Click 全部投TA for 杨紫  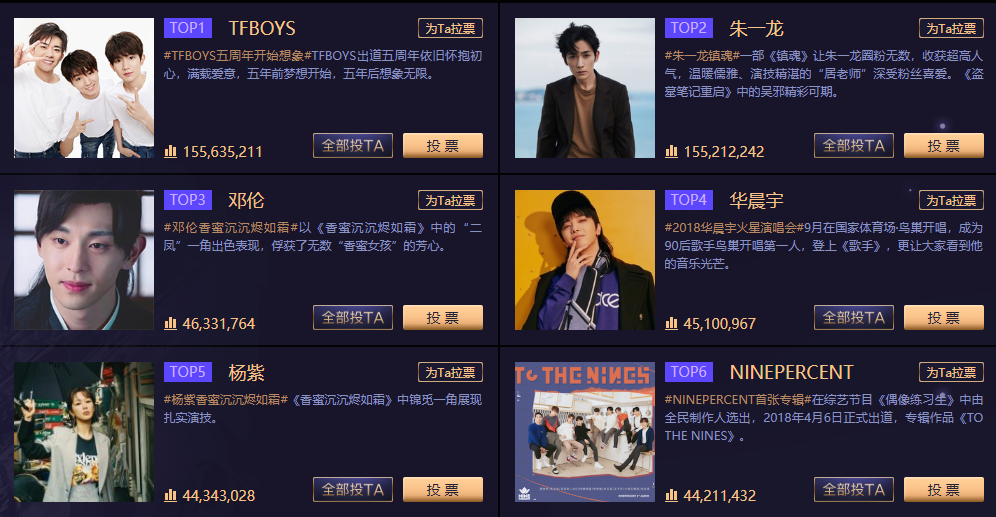tap(353, 490)
